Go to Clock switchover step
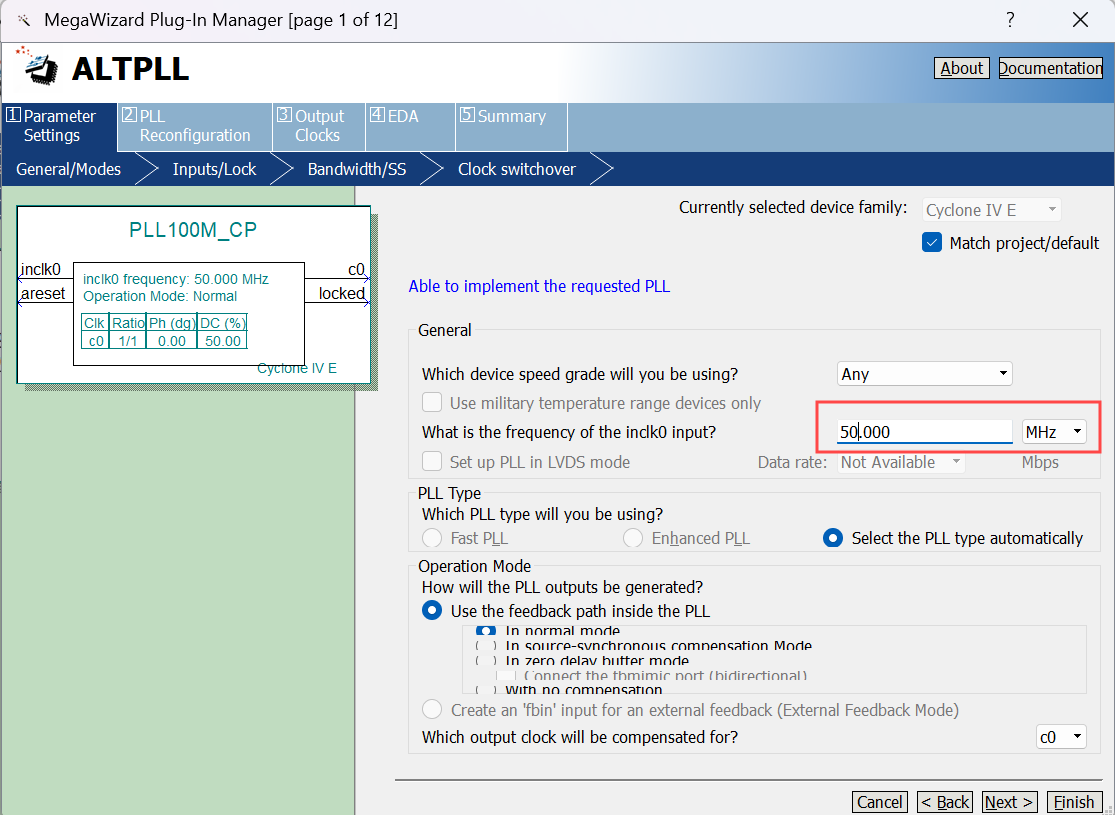Image resolution: width=1115 pixels, height=815 pixels. pos(517,169)
